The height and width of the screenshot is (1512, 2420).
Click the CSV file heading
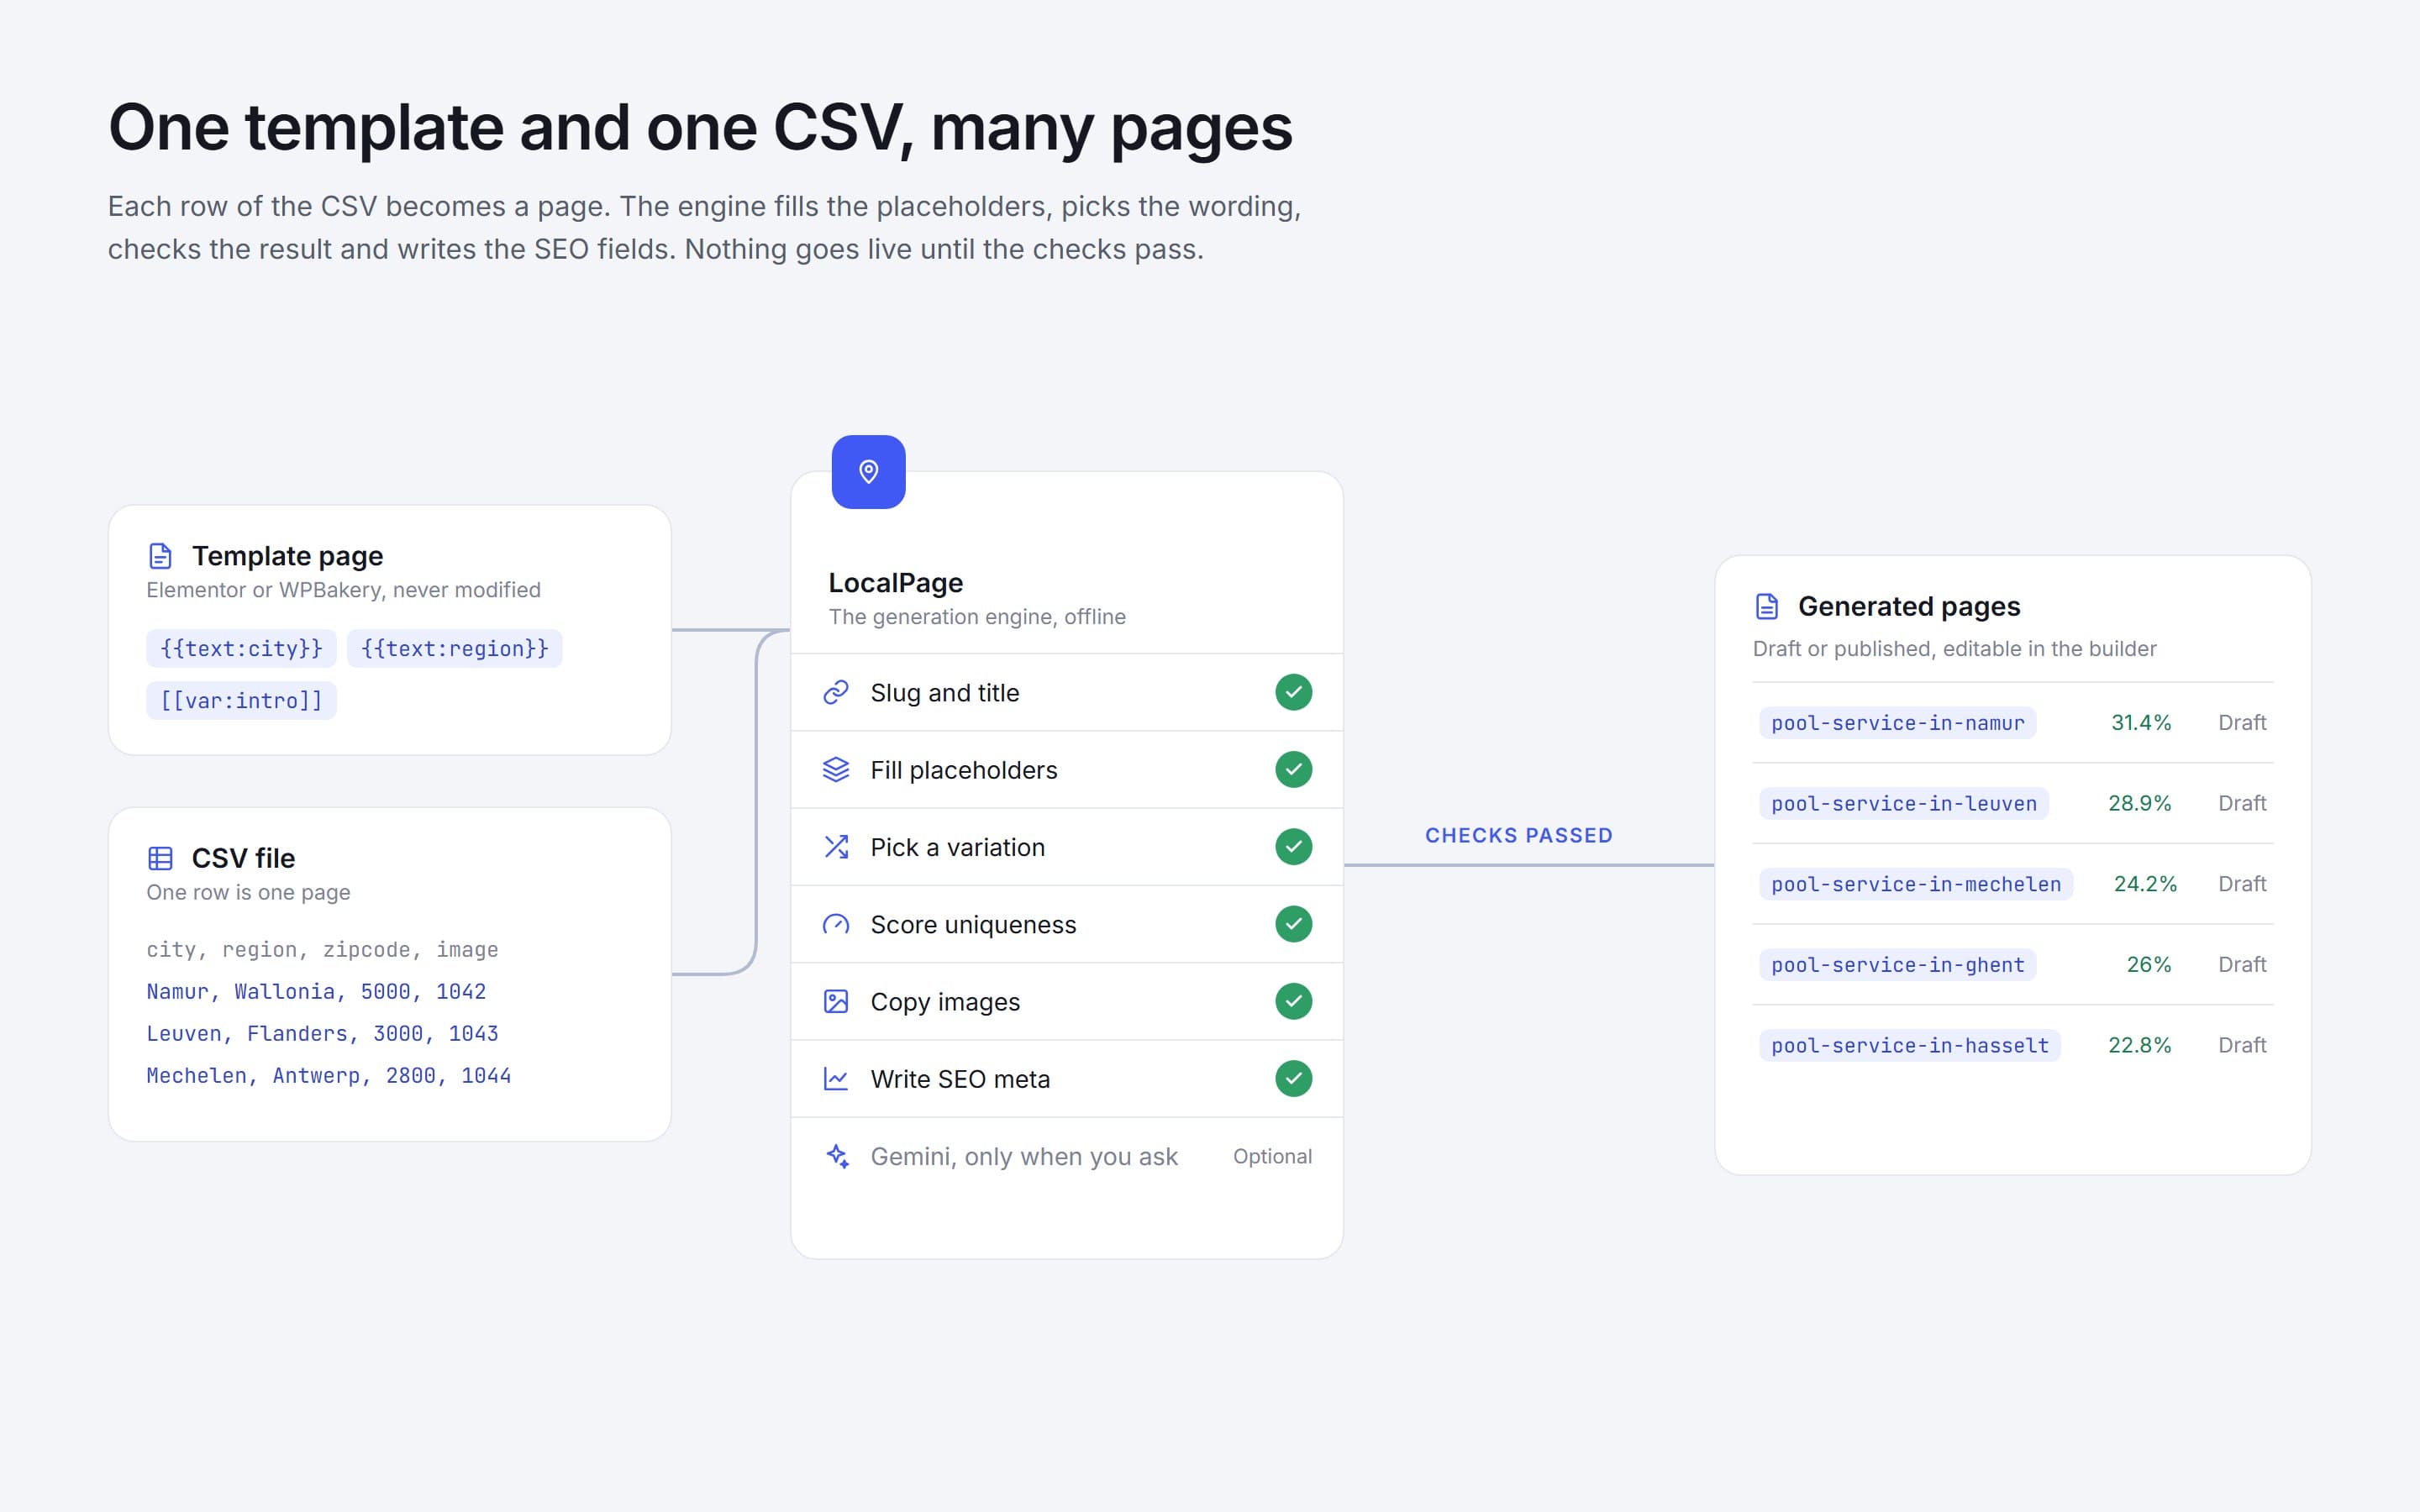coord(243,858)
